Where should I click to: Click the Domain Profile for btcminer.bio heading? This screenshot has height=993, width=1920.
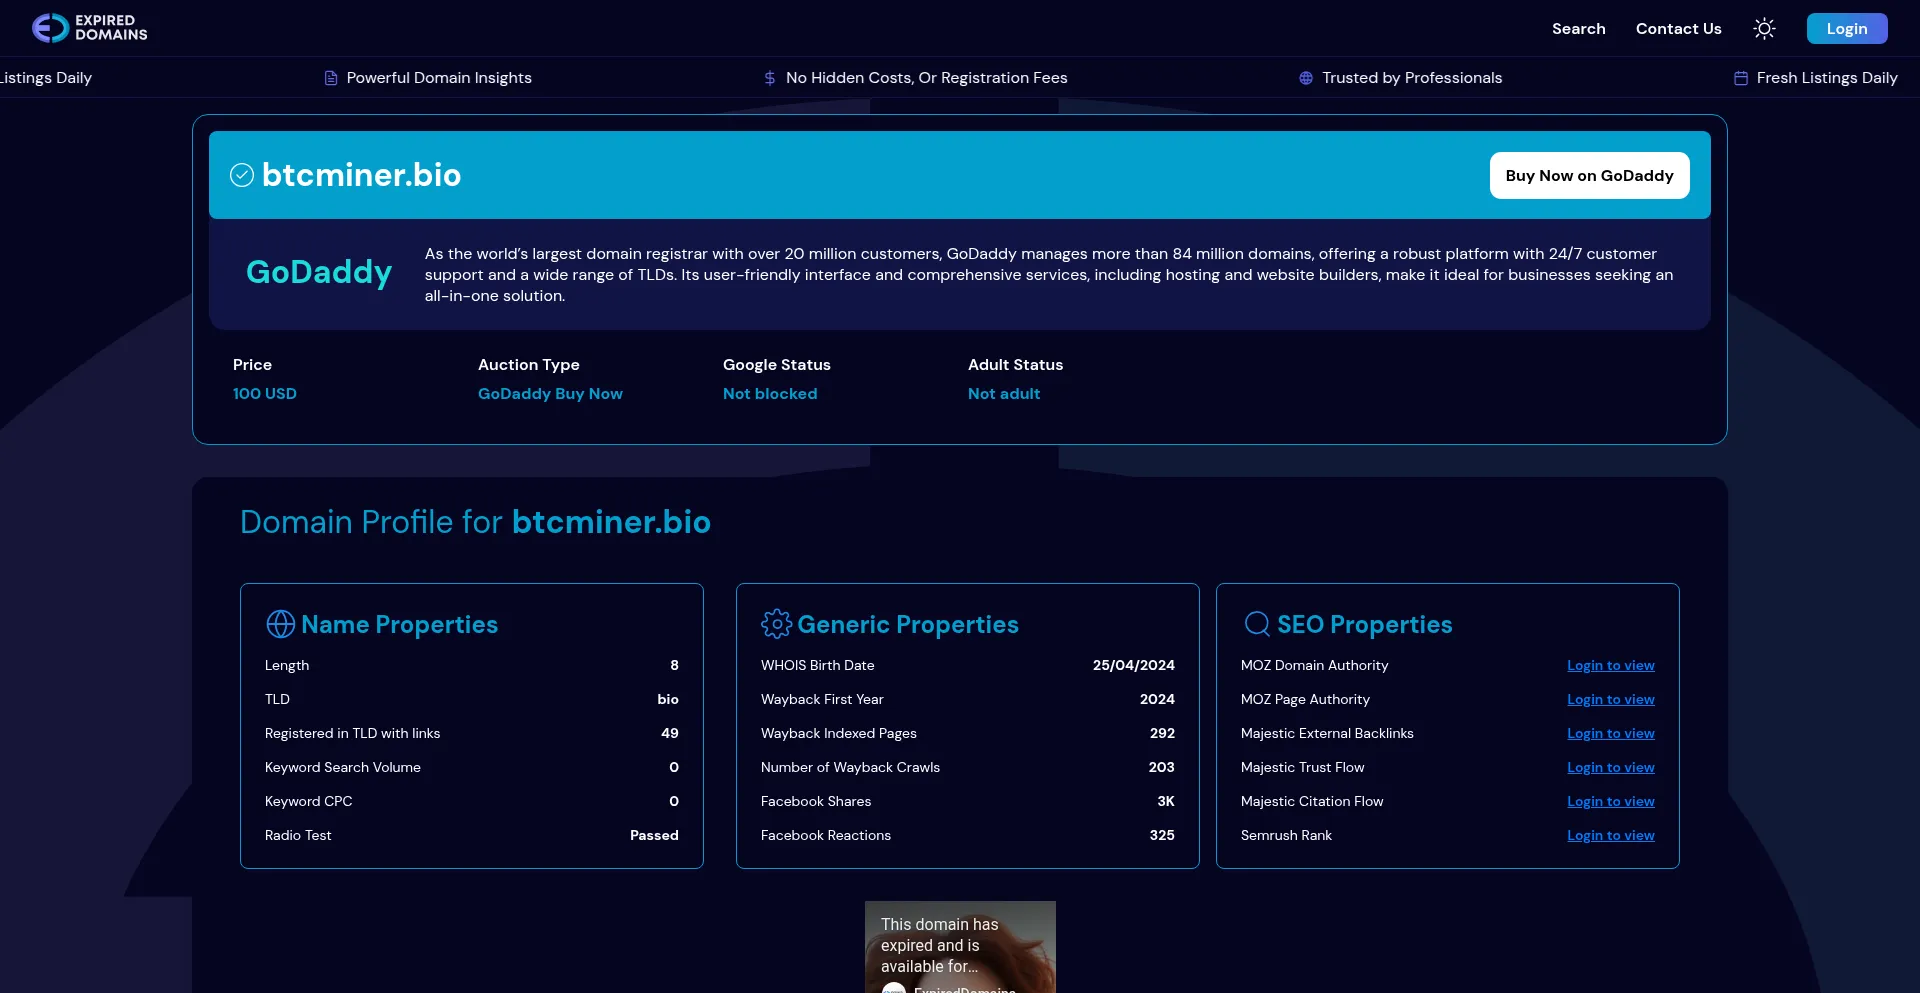point(475,522)
